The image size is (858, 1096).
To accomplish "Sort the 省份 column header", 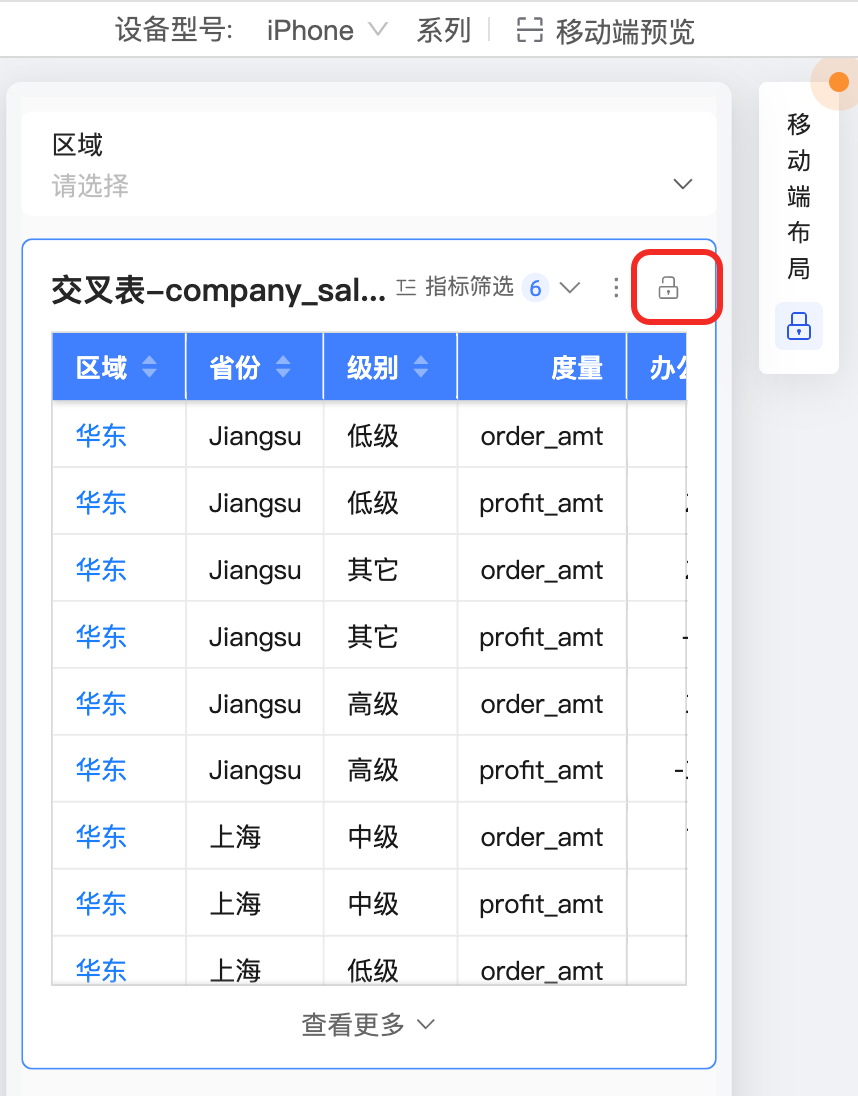I will click(283, 367).
